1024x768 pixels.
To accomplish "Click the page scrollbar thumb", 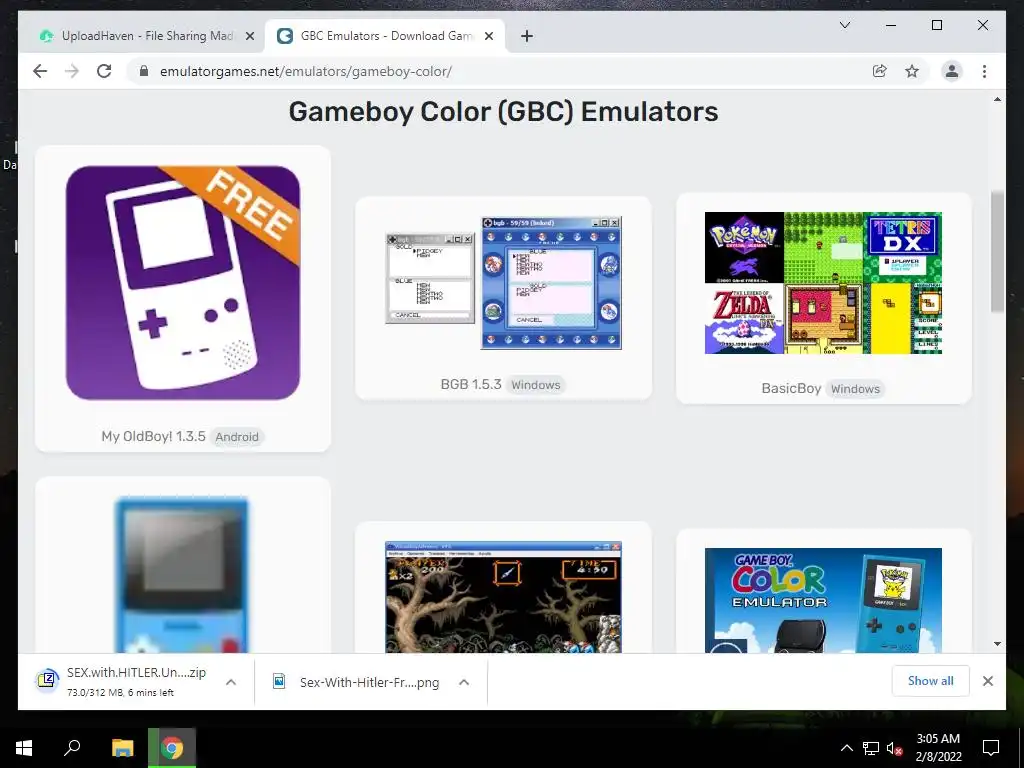I will pyautogui.click(x=997, y=251).
